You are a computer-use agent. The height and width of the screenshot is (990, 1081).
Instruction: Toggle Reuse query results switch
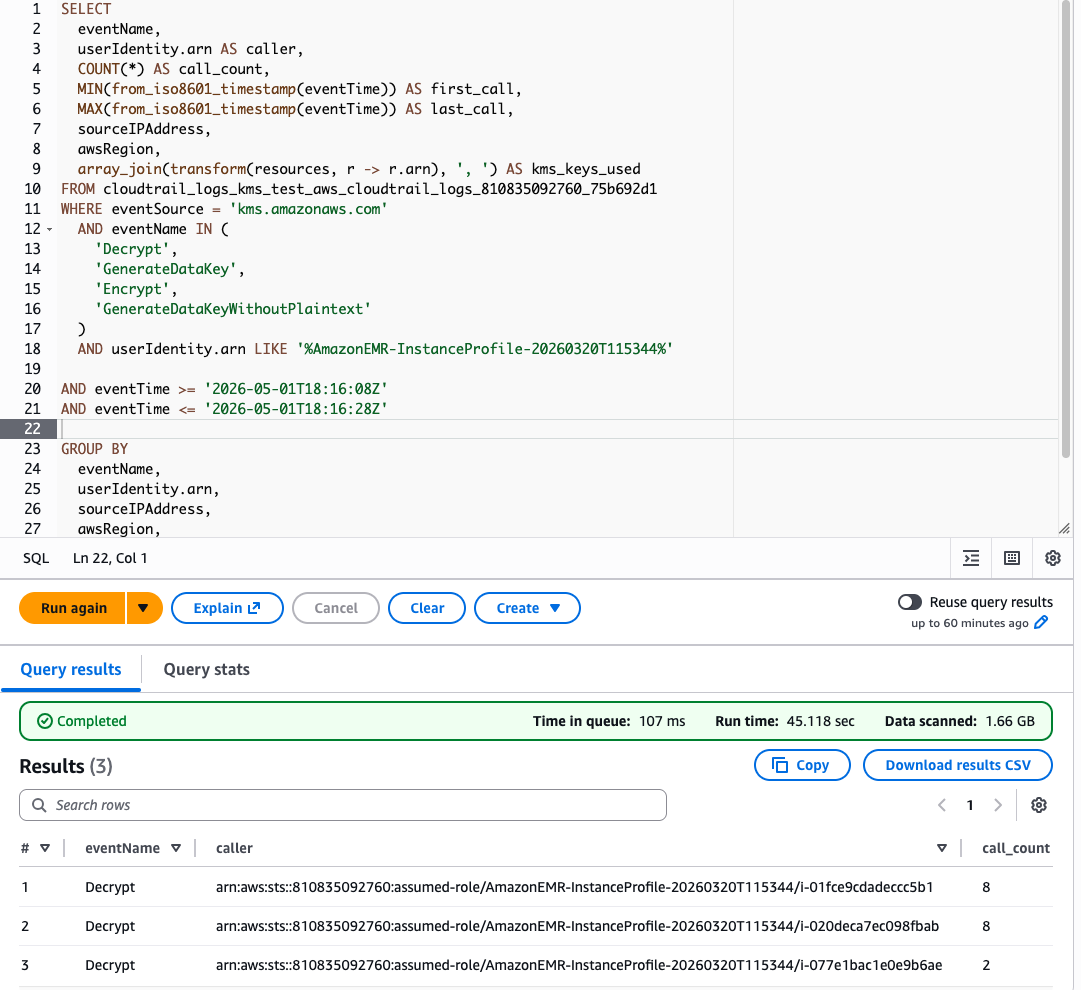click(x=909, y=603)
